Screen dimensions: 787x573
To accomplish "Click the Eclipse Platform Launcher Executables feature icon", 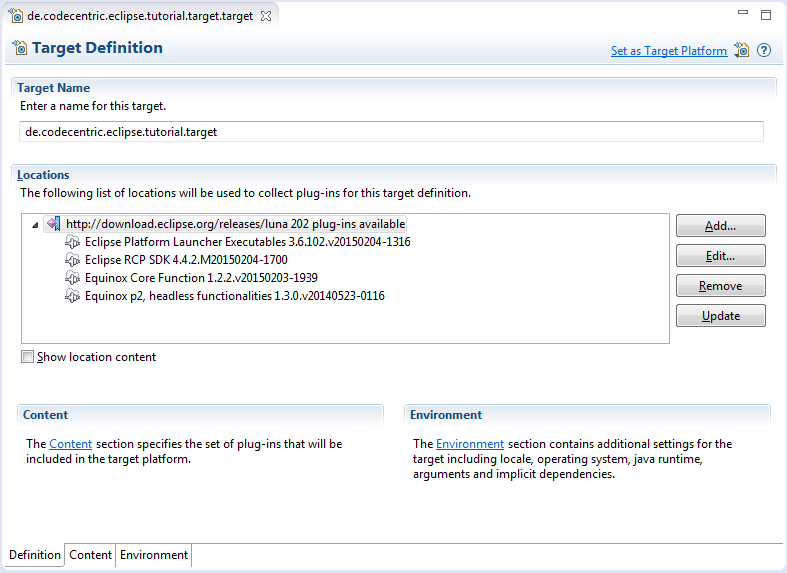I will [73, 242].
